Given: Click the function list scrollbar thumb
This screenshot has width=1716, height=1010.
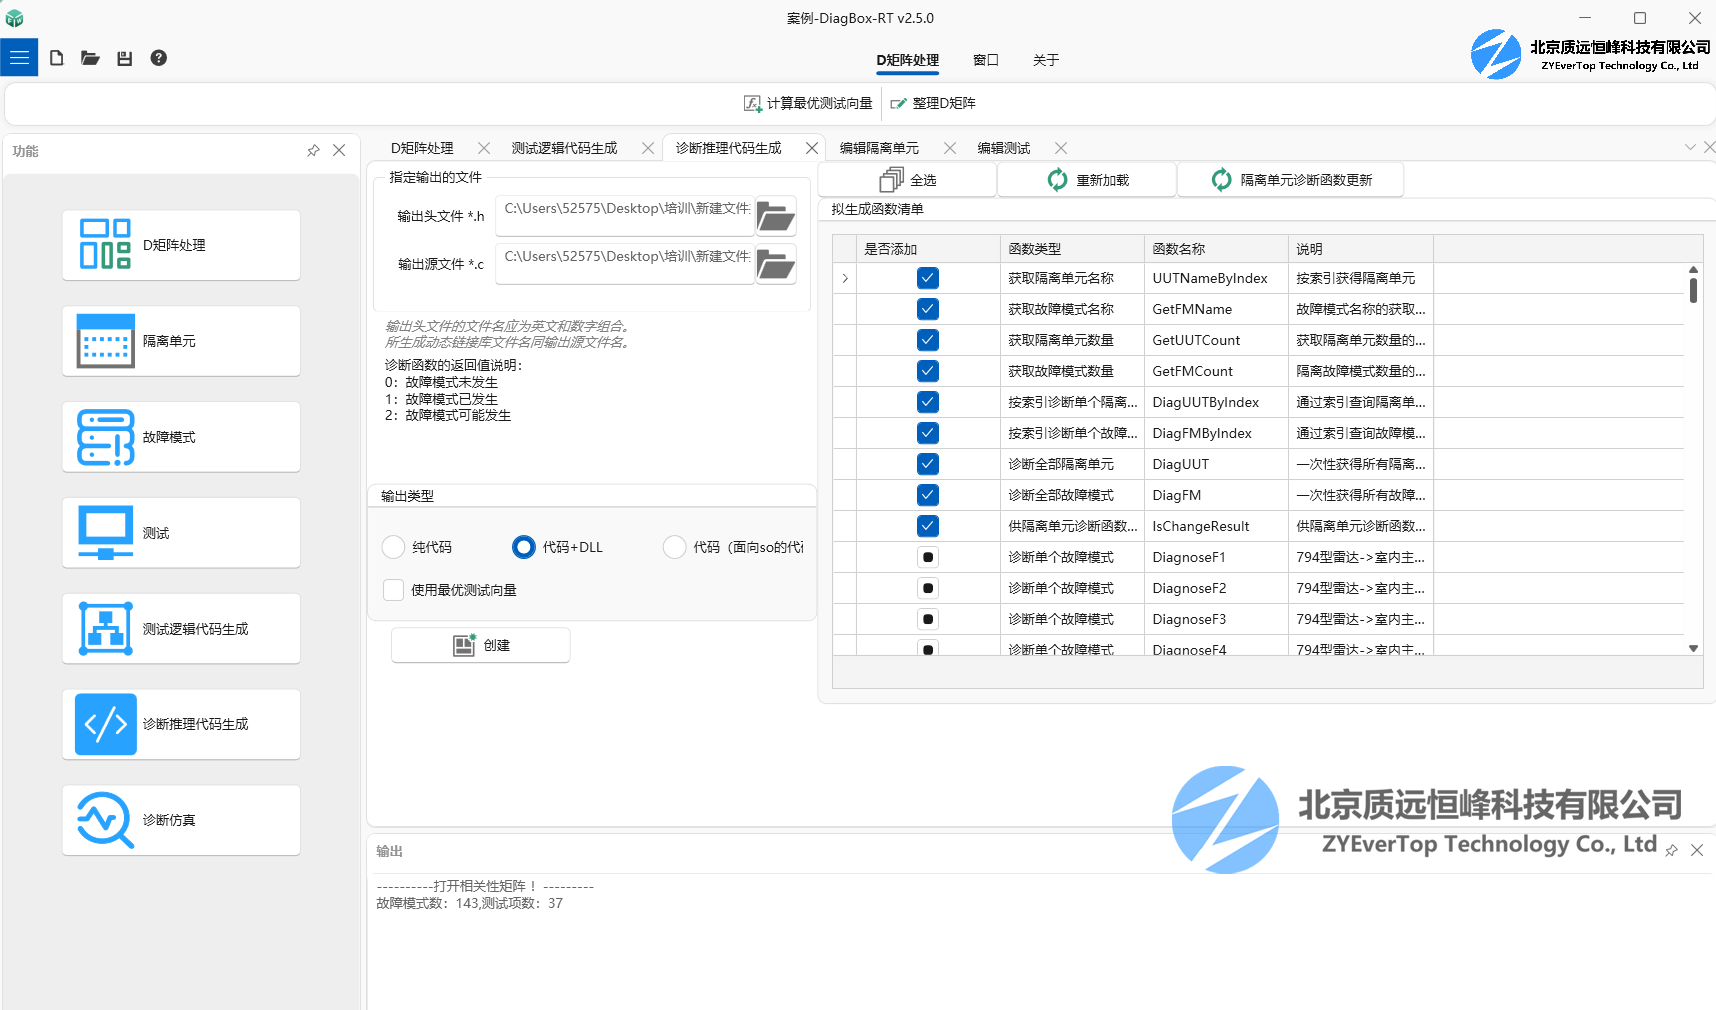Looking at the screenshot, I should click(x=1693, y=290).
